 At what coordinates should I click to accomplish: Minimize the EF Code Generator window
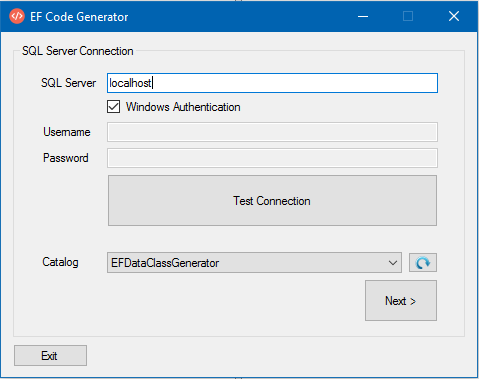point(363,16)
